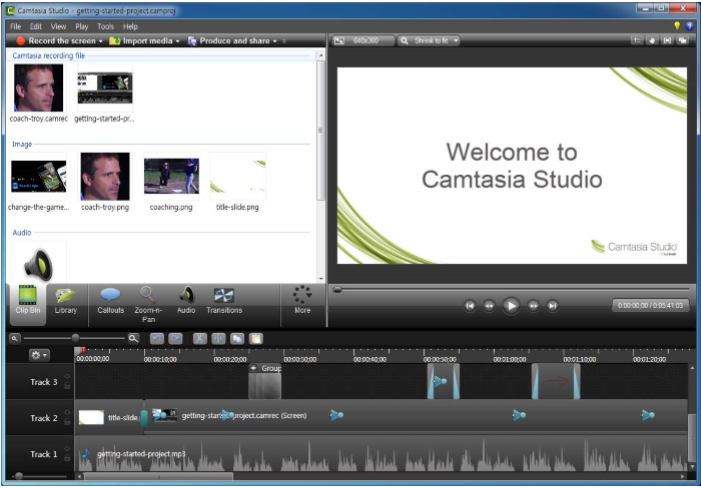Step forward in the preview

click(x=533, y=306)
